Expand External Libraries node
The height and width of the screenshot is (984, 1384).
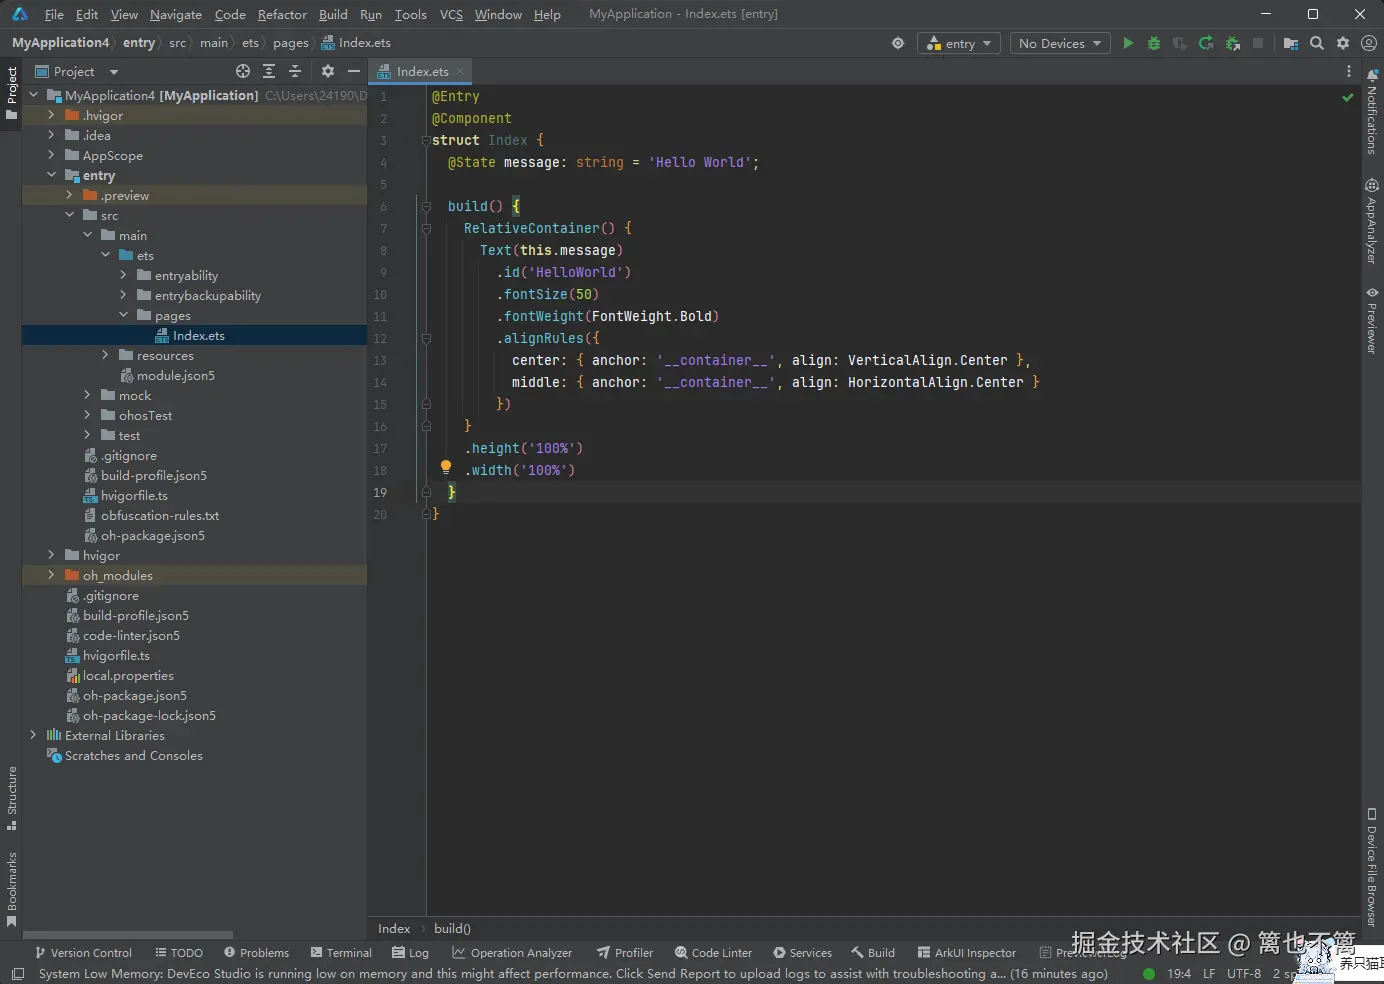33,735
